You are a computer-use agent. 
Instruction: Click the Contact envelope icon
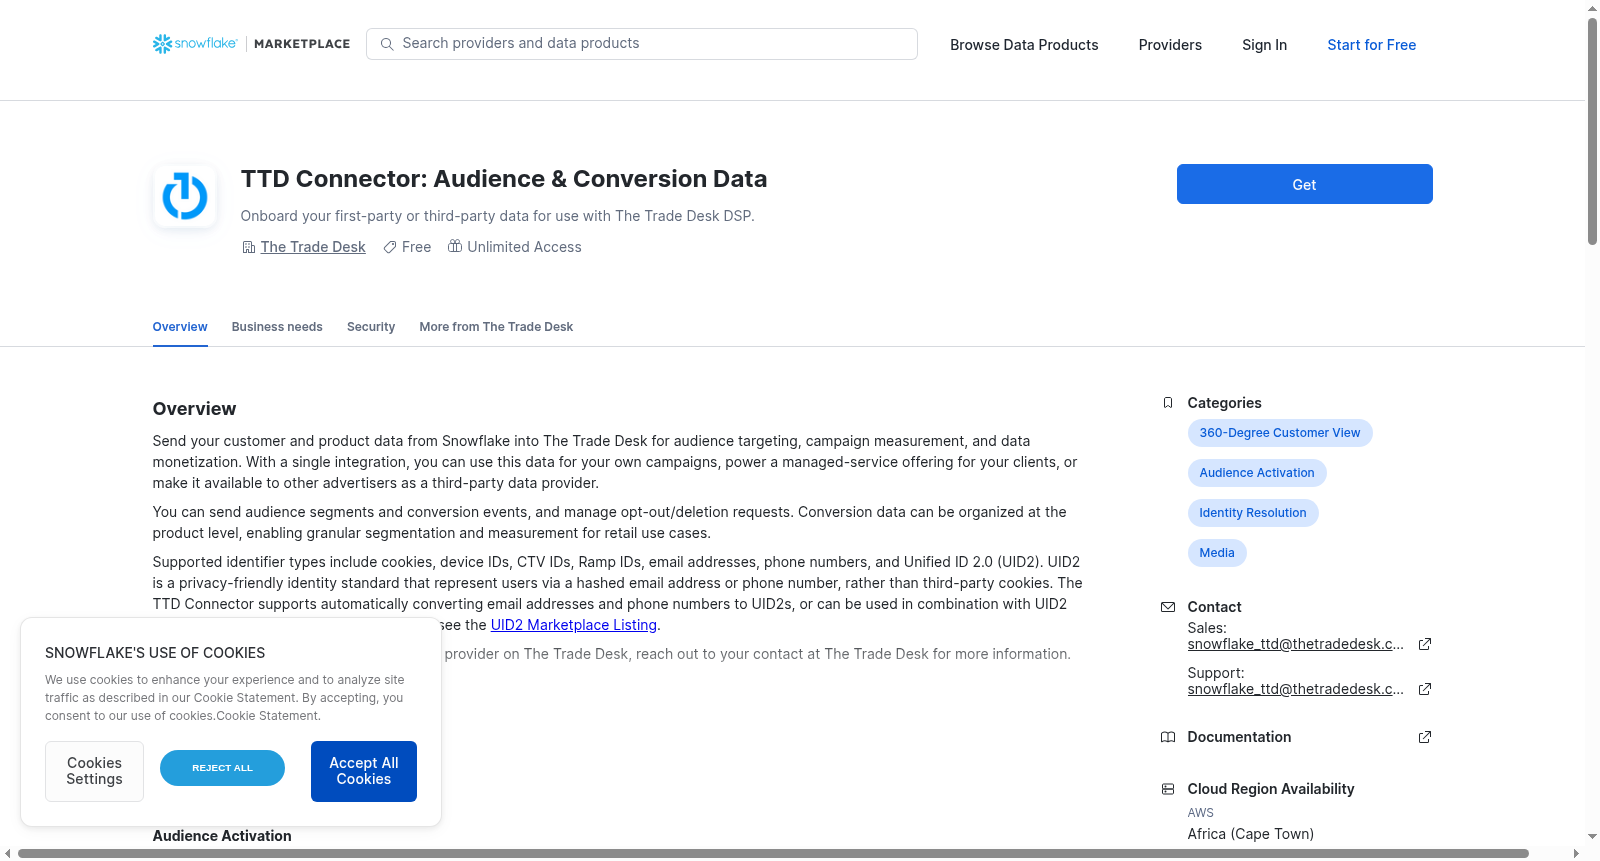coord(1168,607)
